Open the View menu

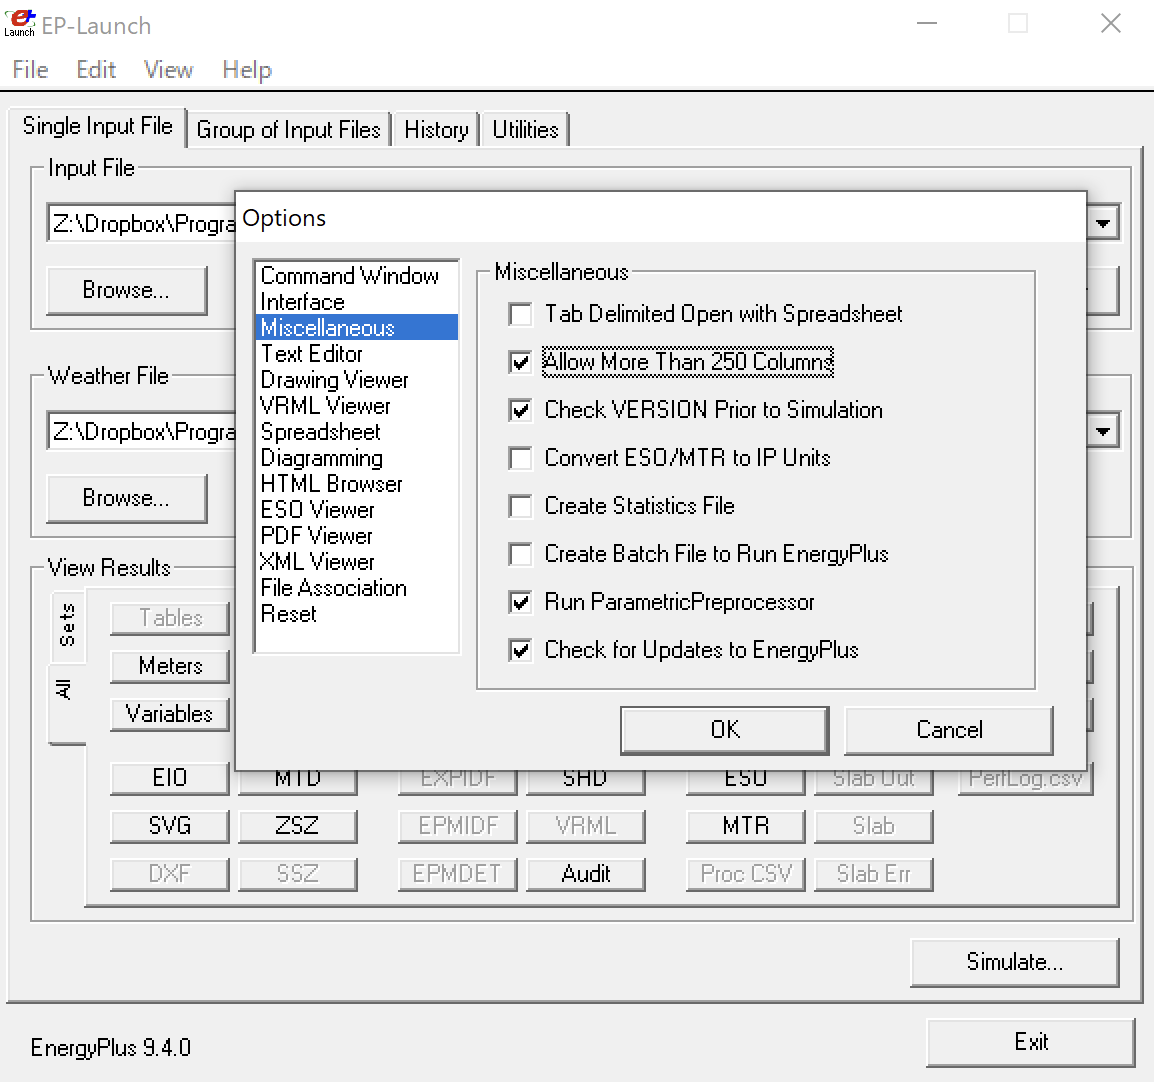pos(169,70)
